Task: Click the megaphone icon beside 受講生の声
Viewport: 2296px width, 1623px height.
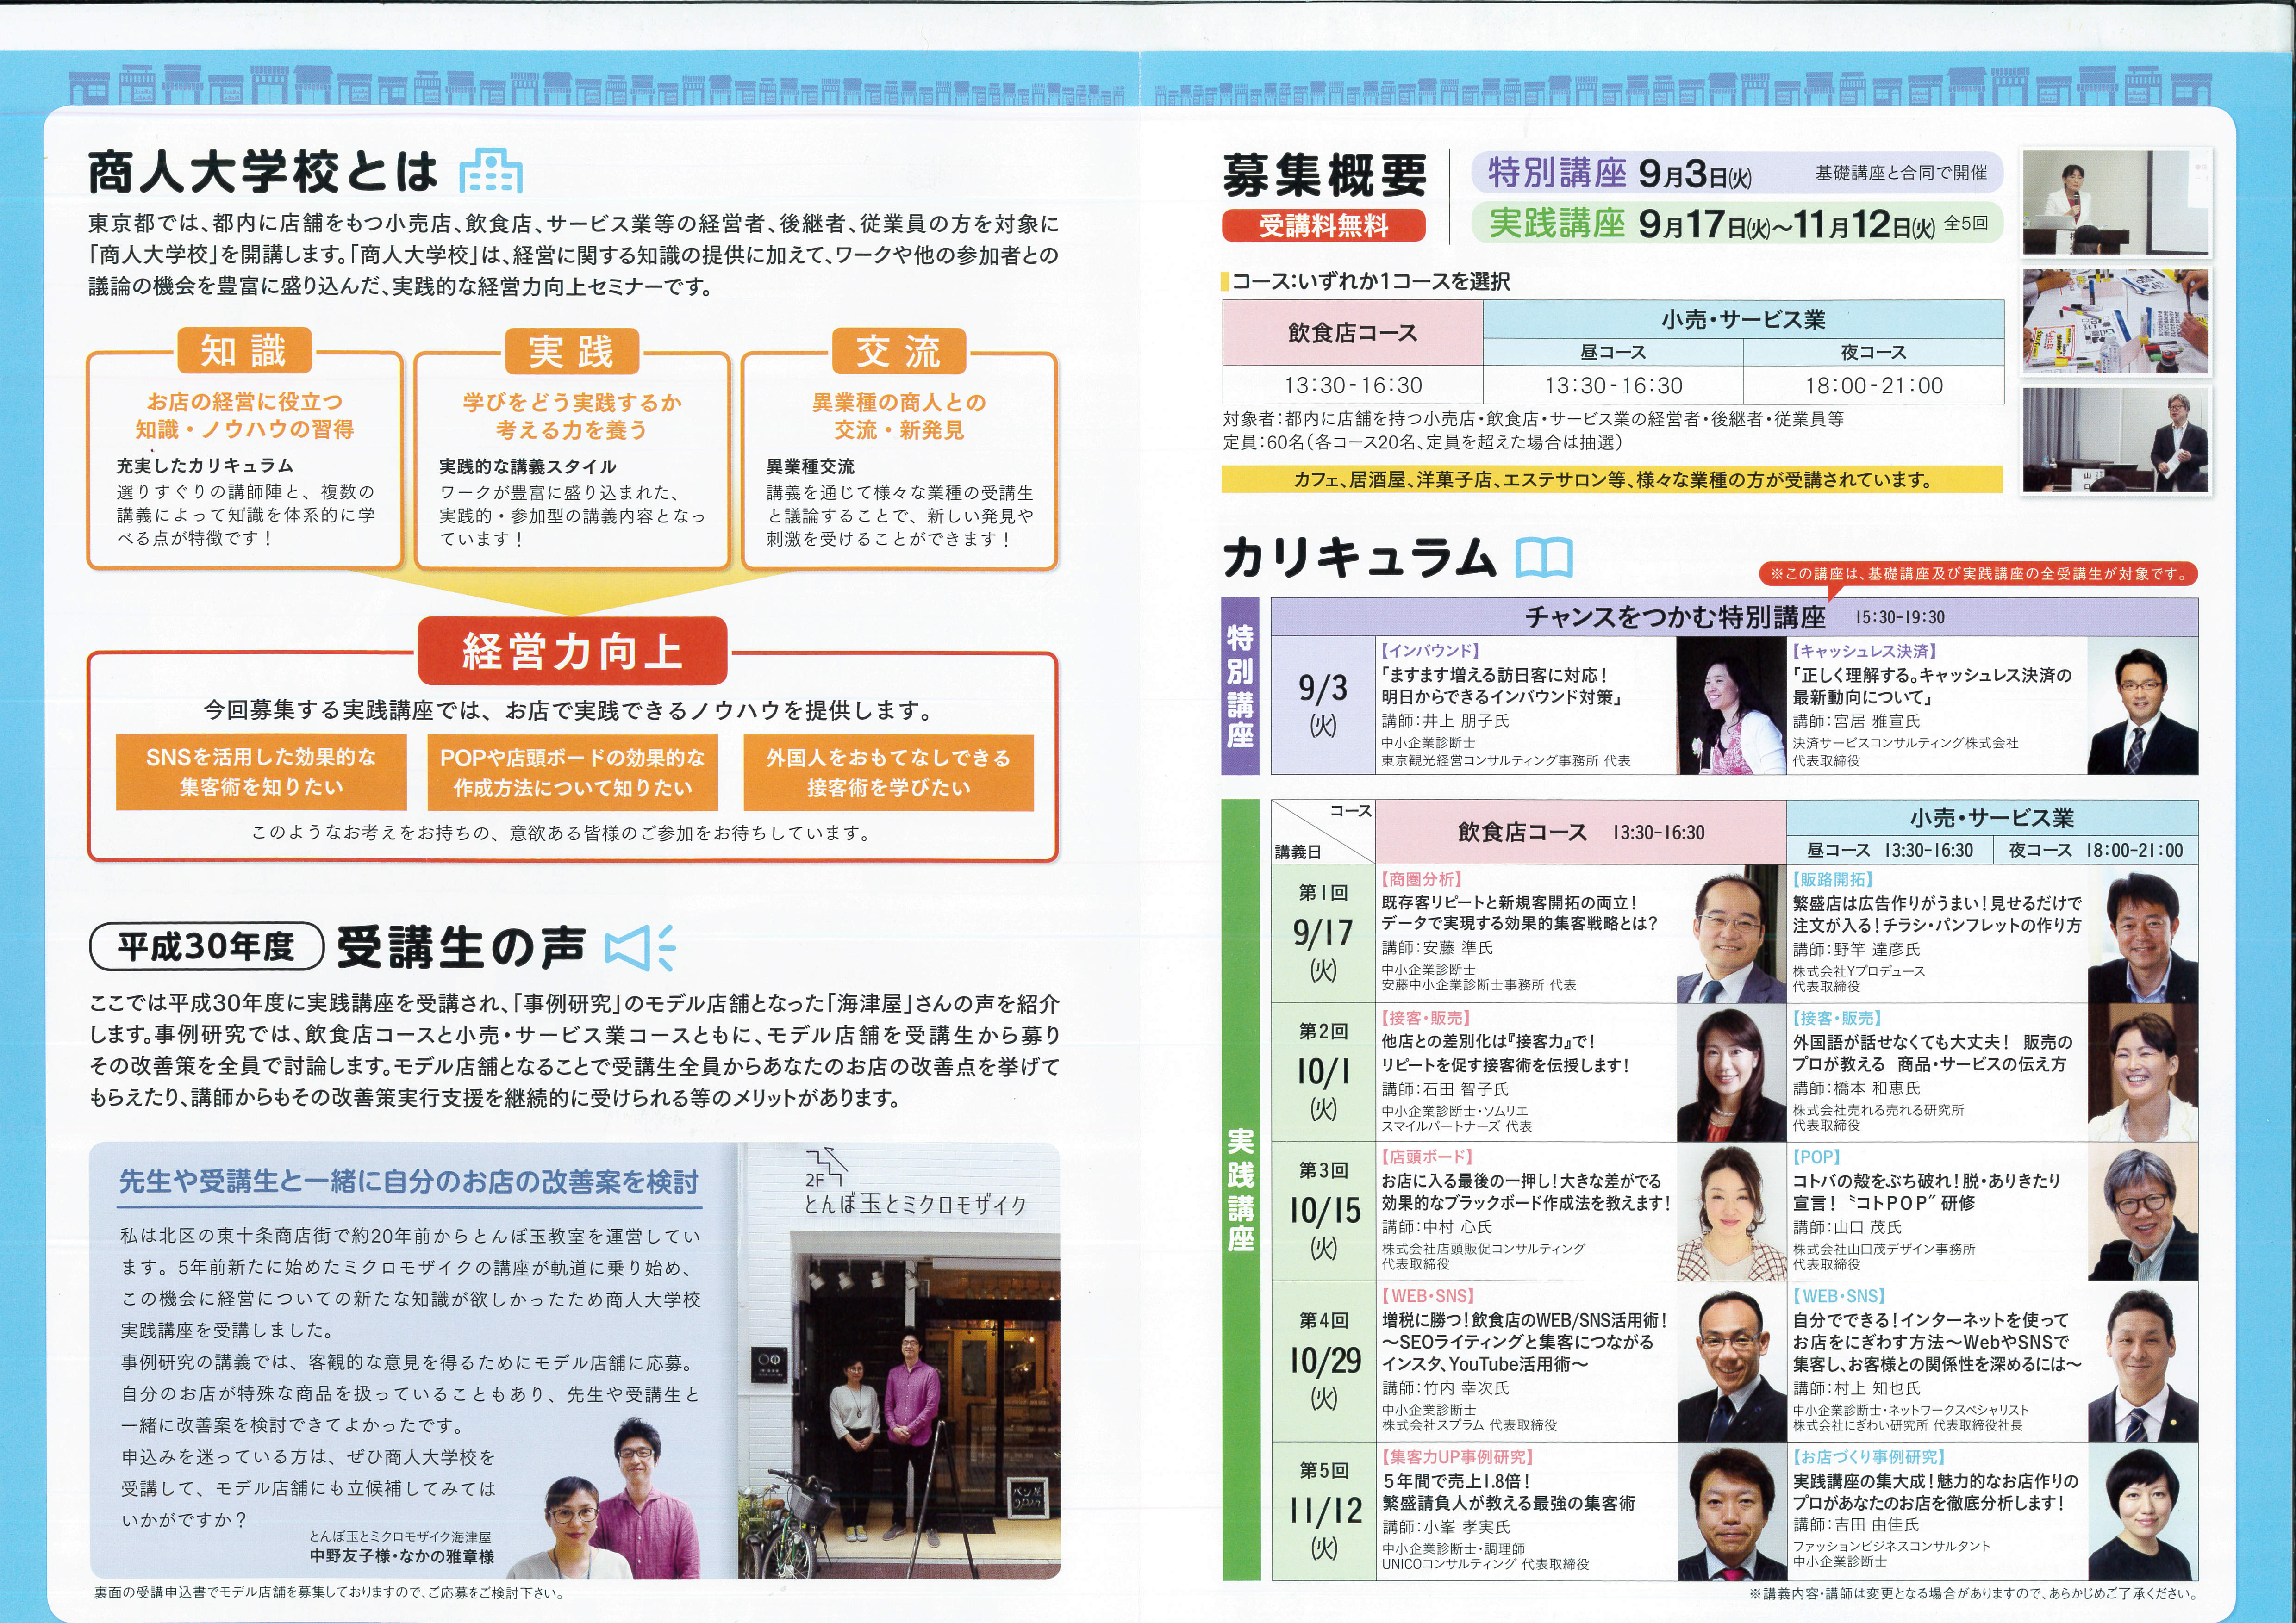Action: tap(640, 948)
